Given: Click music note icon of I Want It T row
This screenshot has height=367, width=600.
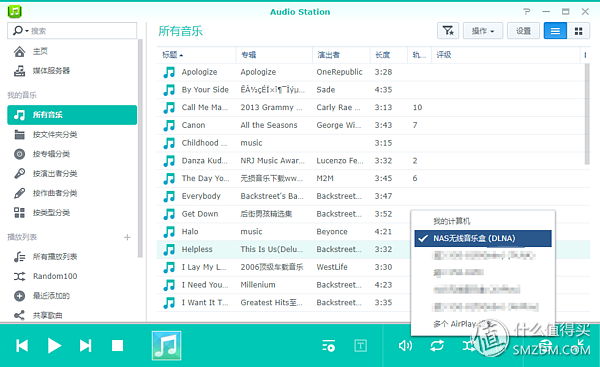Looking at the screenshot, I should point(169,303).
